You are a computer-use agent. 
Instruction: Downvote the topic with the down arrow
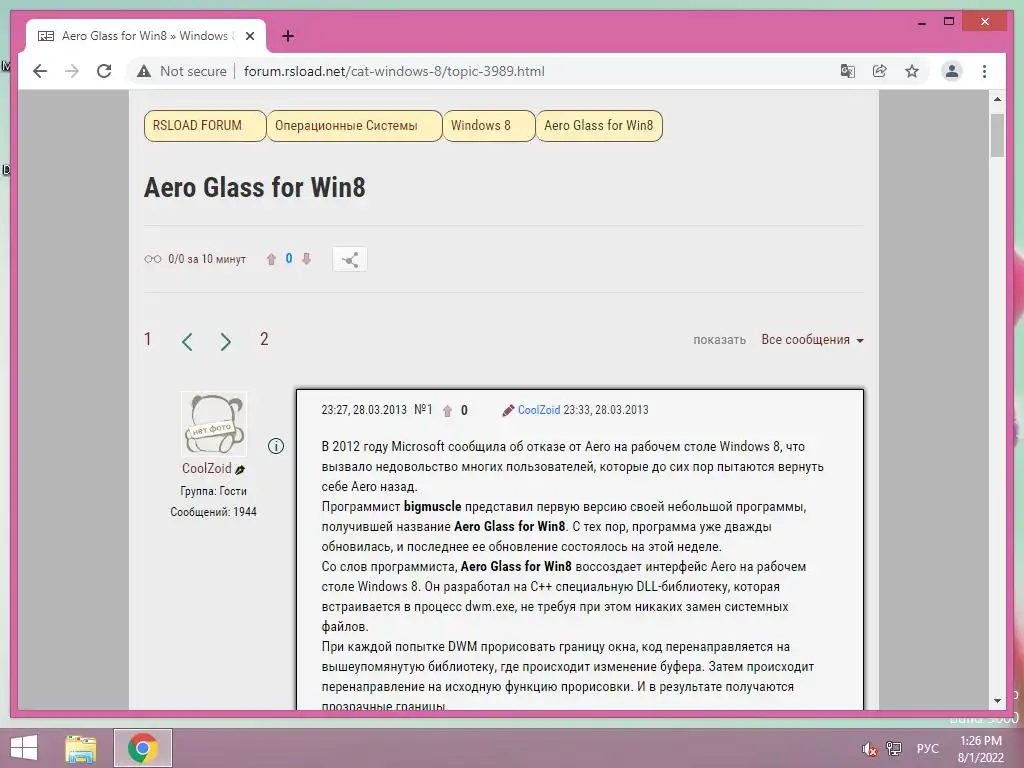pos(306,259)
